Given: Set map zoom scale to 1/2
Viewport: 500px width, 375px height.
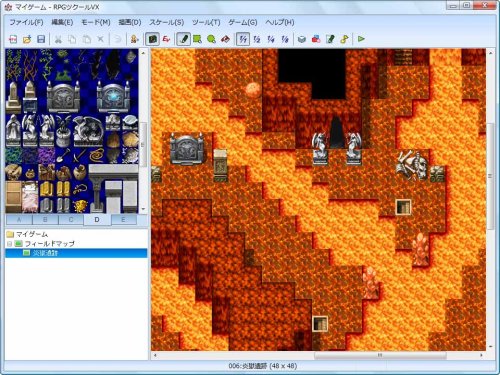Looking at the screenshot, I should pos(257,39).
